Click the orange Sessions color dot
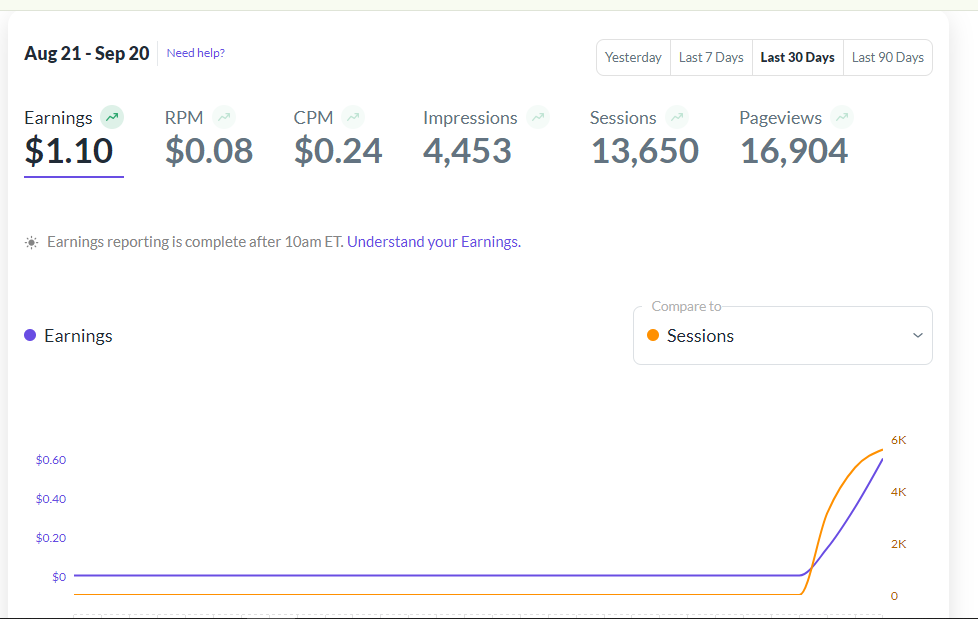978x619 pixels. [x=653, y=336]
